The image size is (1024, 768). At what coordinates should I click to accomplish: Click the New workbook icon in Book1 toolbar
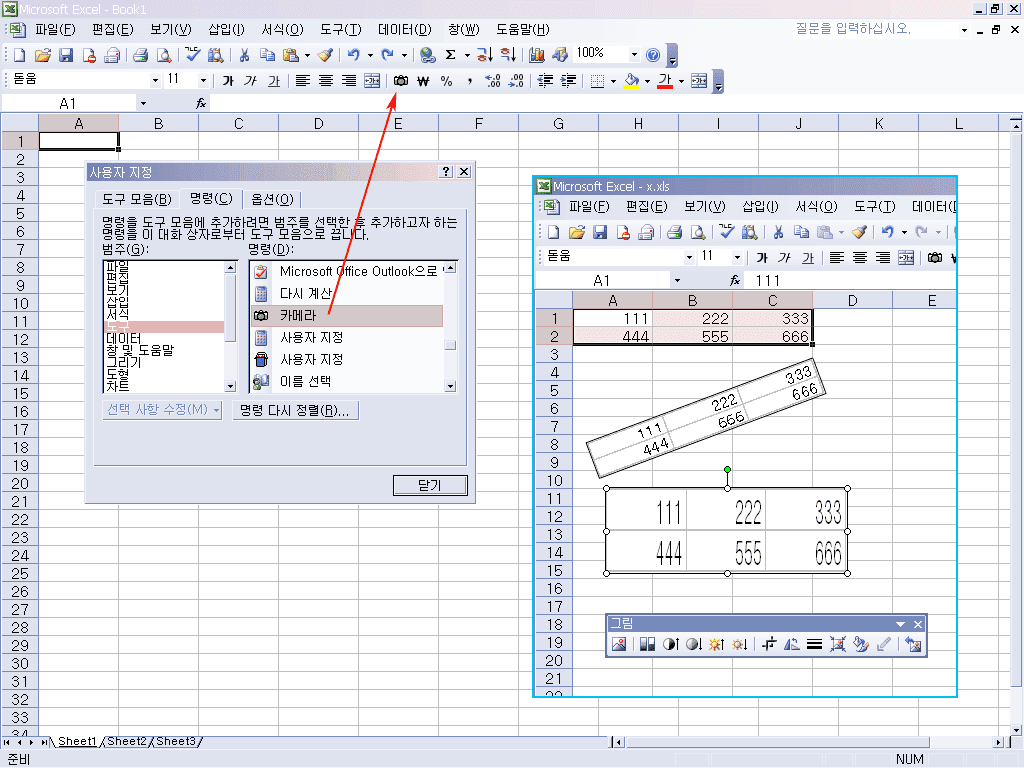point(20,55)
